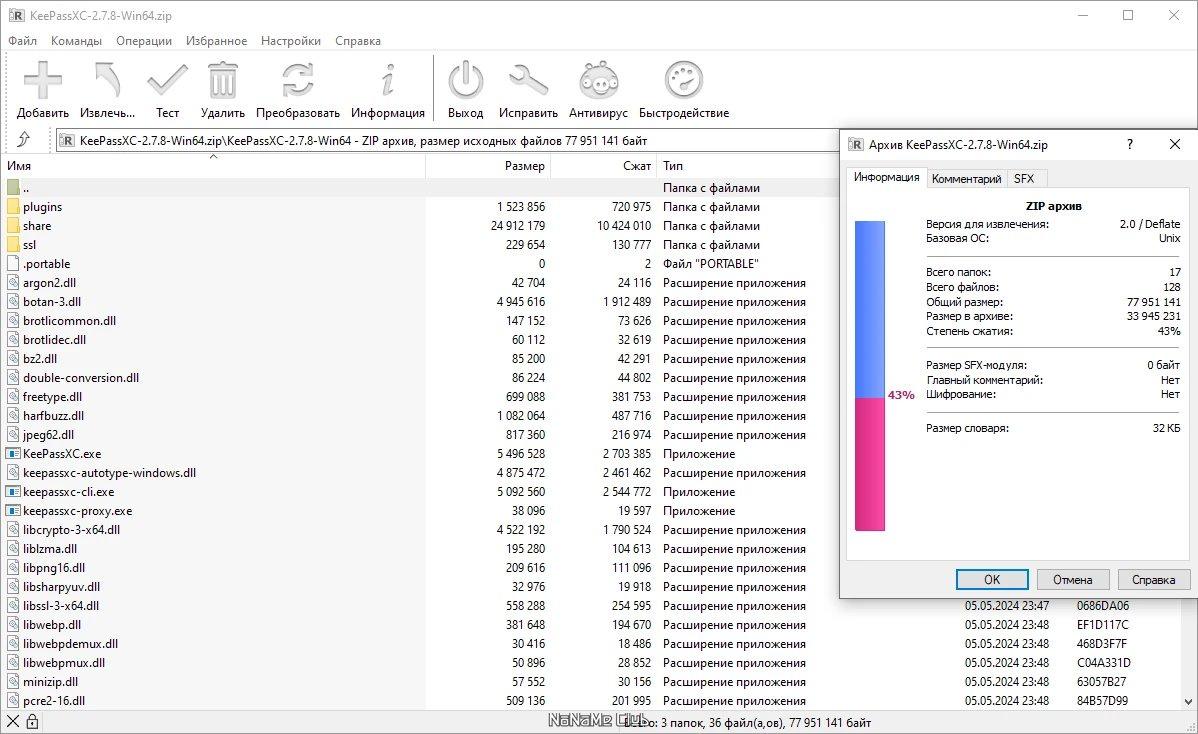Select the plugins folder in the list
The height and width of the screenshot is (734, 1198).
tap(43, 207)
